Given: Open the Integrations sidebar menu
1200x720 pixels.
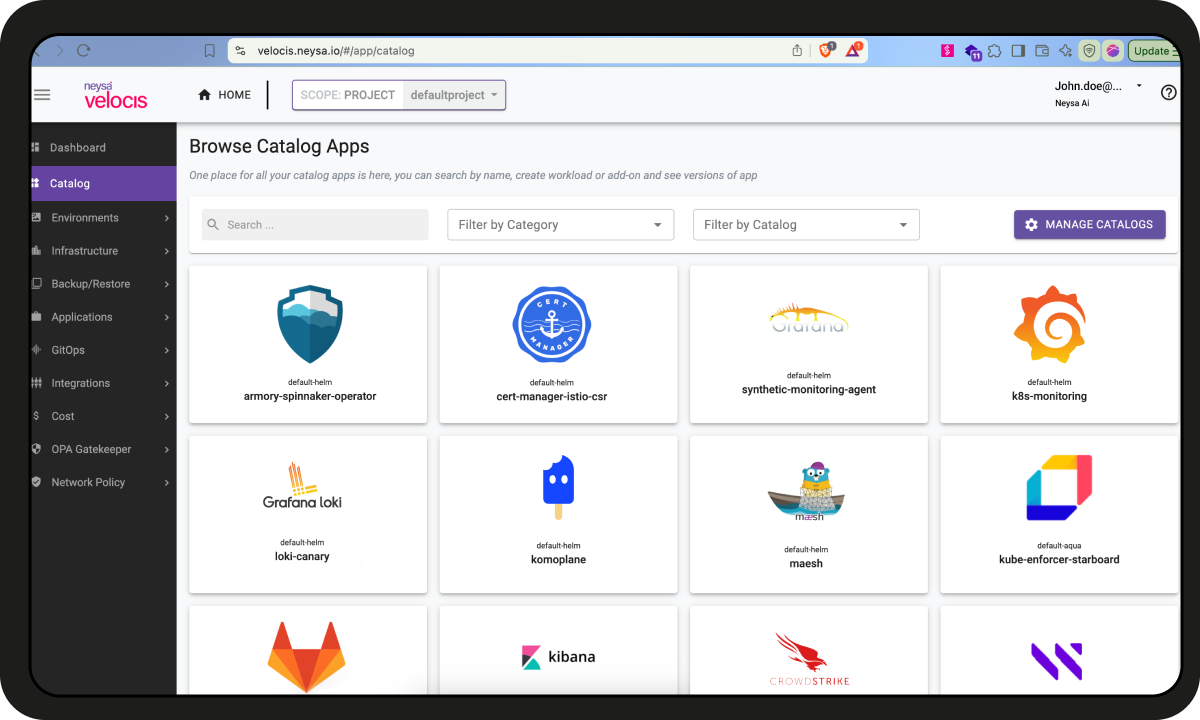Looking at the screenshot, I should [x=104, y=383].
